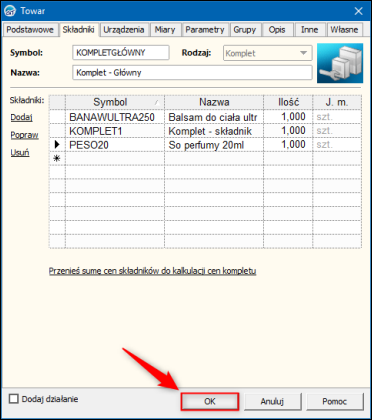Sort by the Symbol column header
Screen dimensions: 372x420
(115, 102)
